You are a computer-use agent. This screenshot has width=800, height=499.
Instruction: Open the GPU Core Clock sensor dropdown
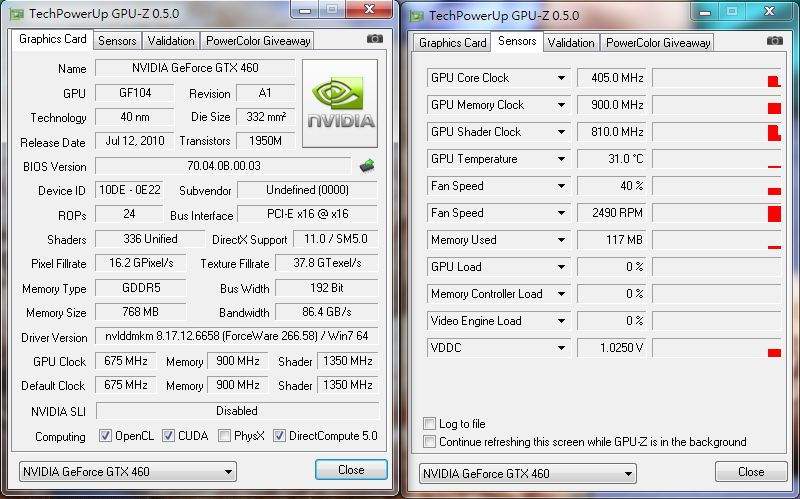(561, 78)
